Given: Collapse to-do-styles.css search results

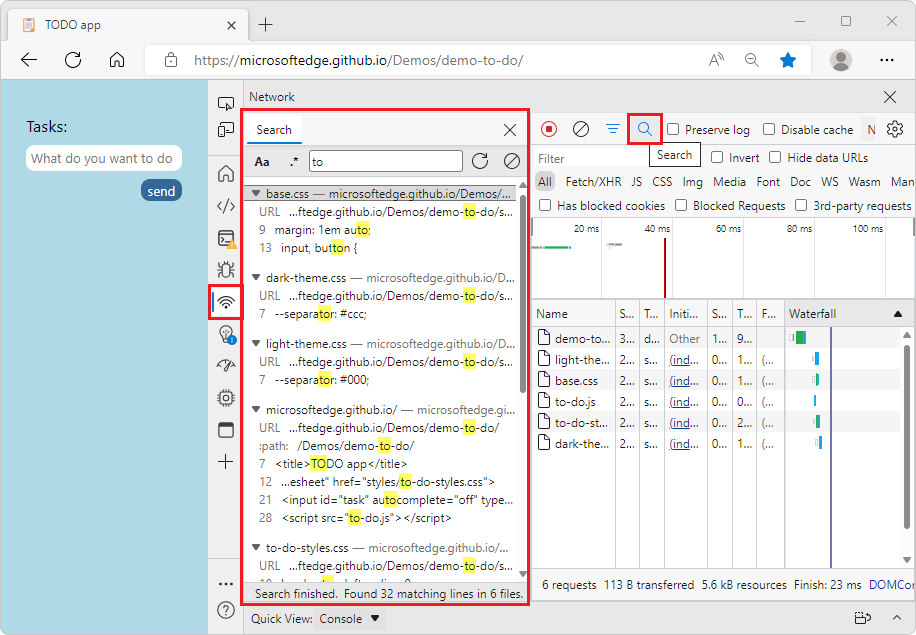Looking at the screenshot, I should (256, 547).
